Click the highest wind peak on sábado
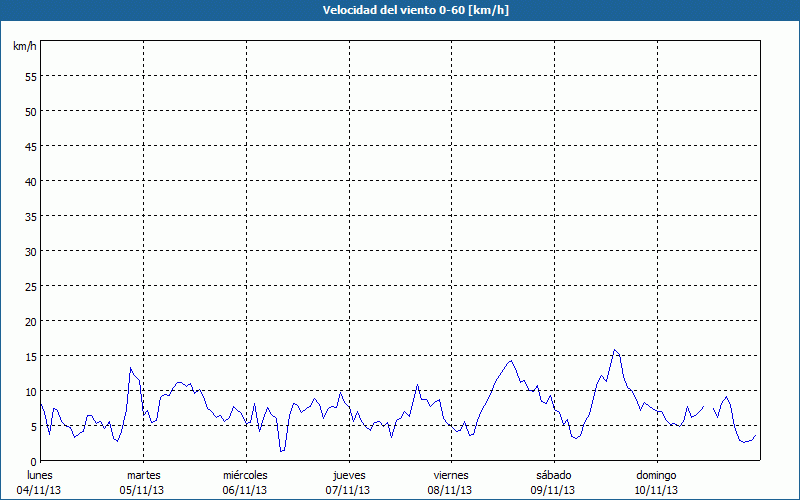The height and width of the screenshot is (500, 800). click(615, 350)
